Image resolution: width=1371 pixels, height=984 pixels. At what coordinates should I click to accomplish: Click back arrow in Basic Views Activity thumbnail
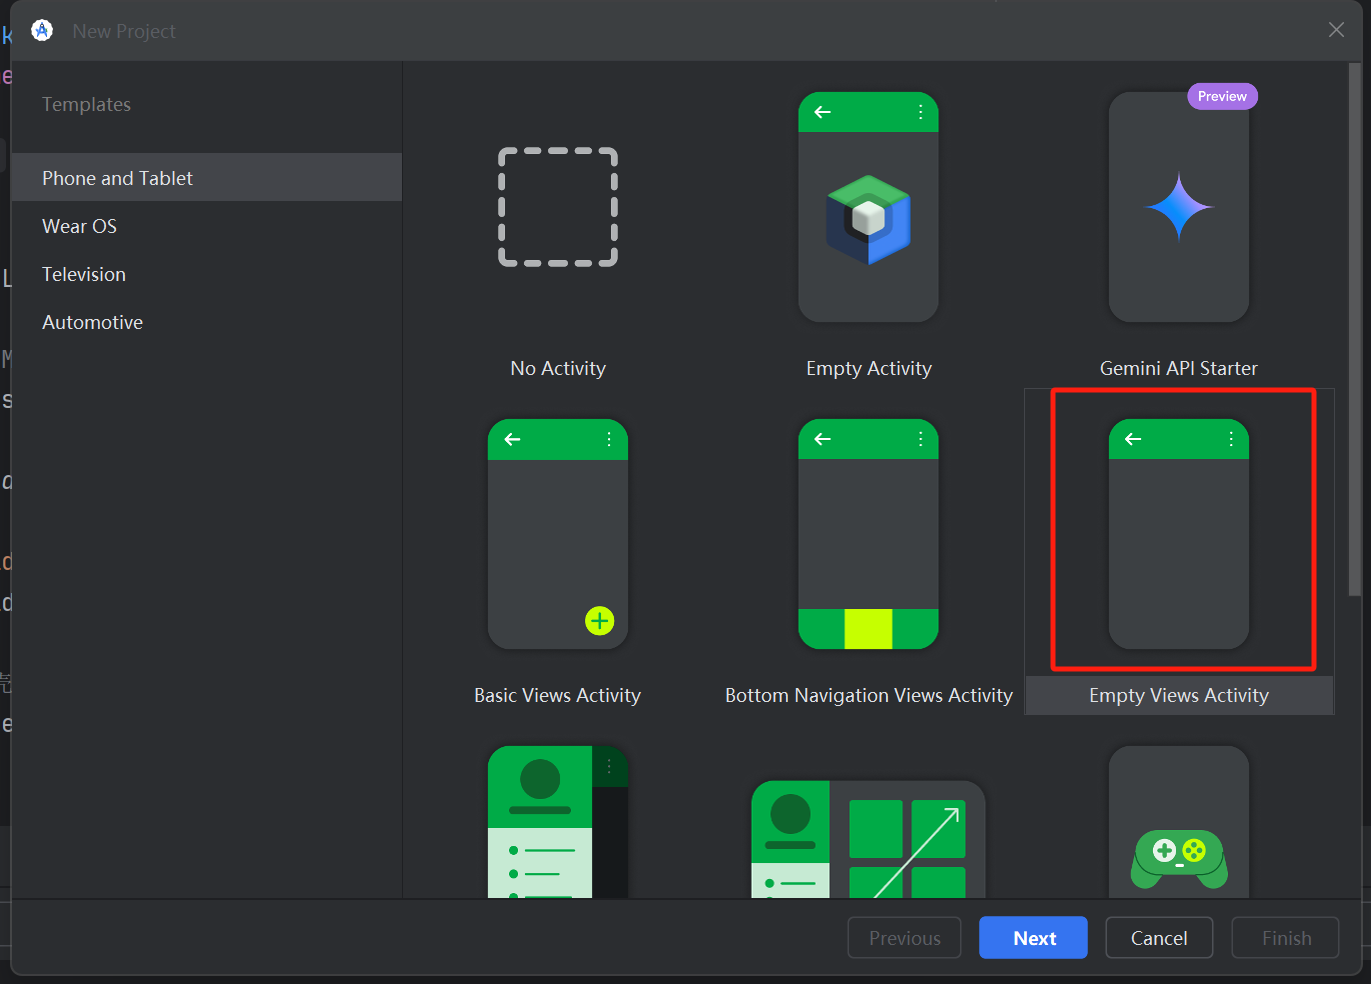tap(512, 439)
